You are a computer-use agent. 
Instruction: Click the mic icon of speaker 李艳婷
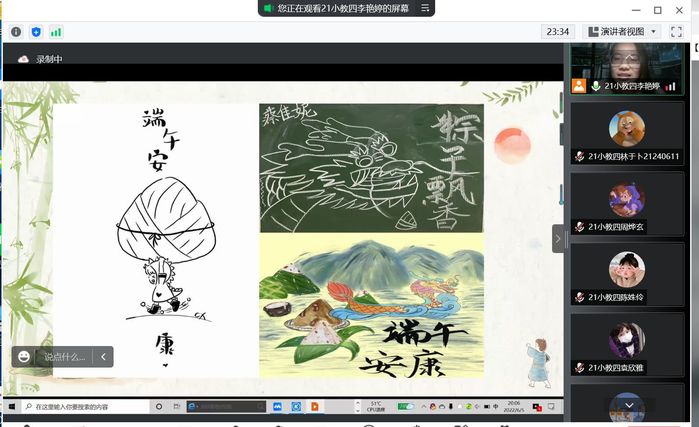click(x=596, y=86)
